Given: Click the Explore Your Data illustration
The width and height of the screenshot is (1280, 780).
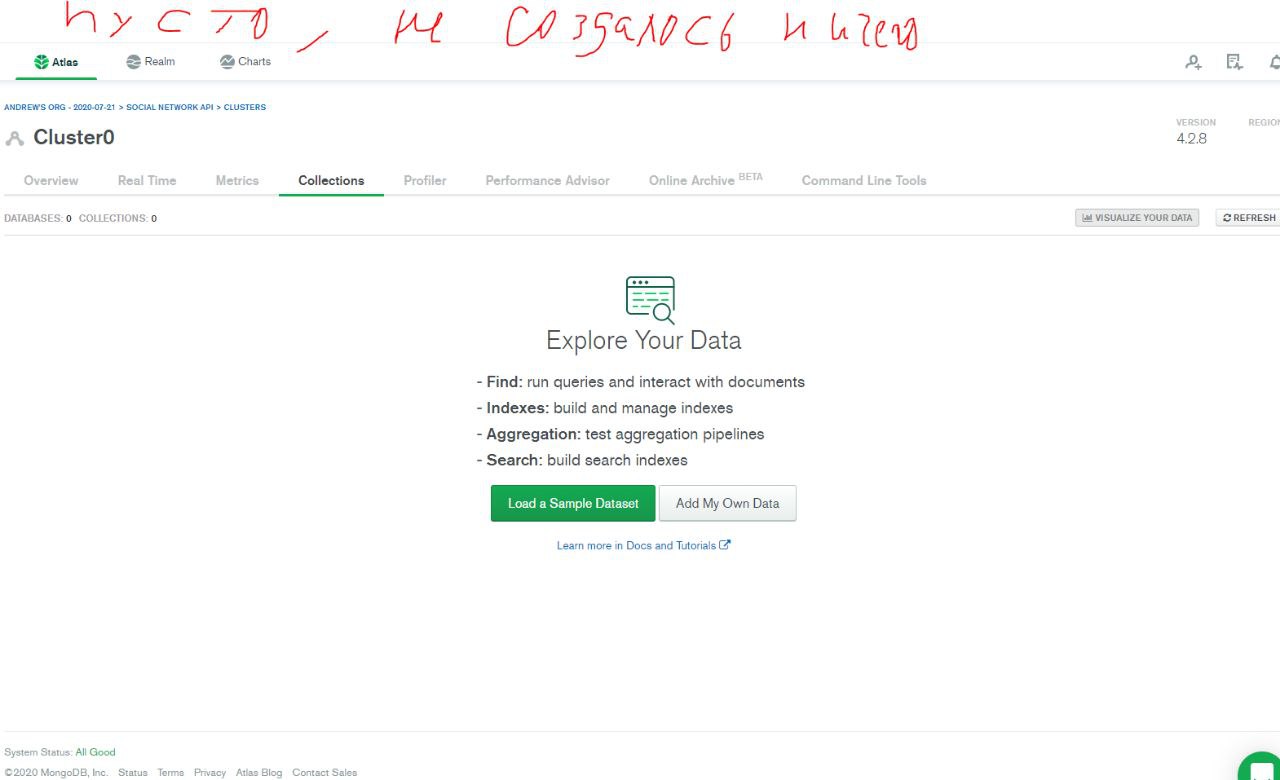Looking at the screenshot, I should point(650,299).
